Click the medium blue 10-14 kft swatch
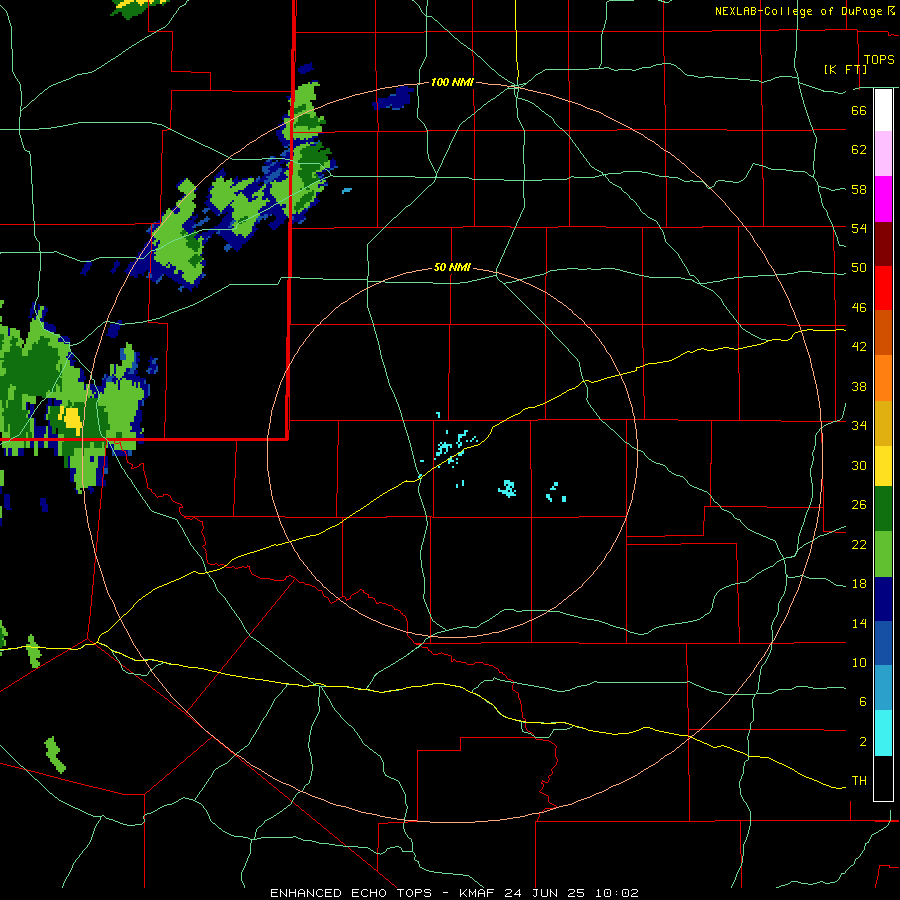This screenshot has width=900, height=900. pyautogui.click(x=883, y=643)
